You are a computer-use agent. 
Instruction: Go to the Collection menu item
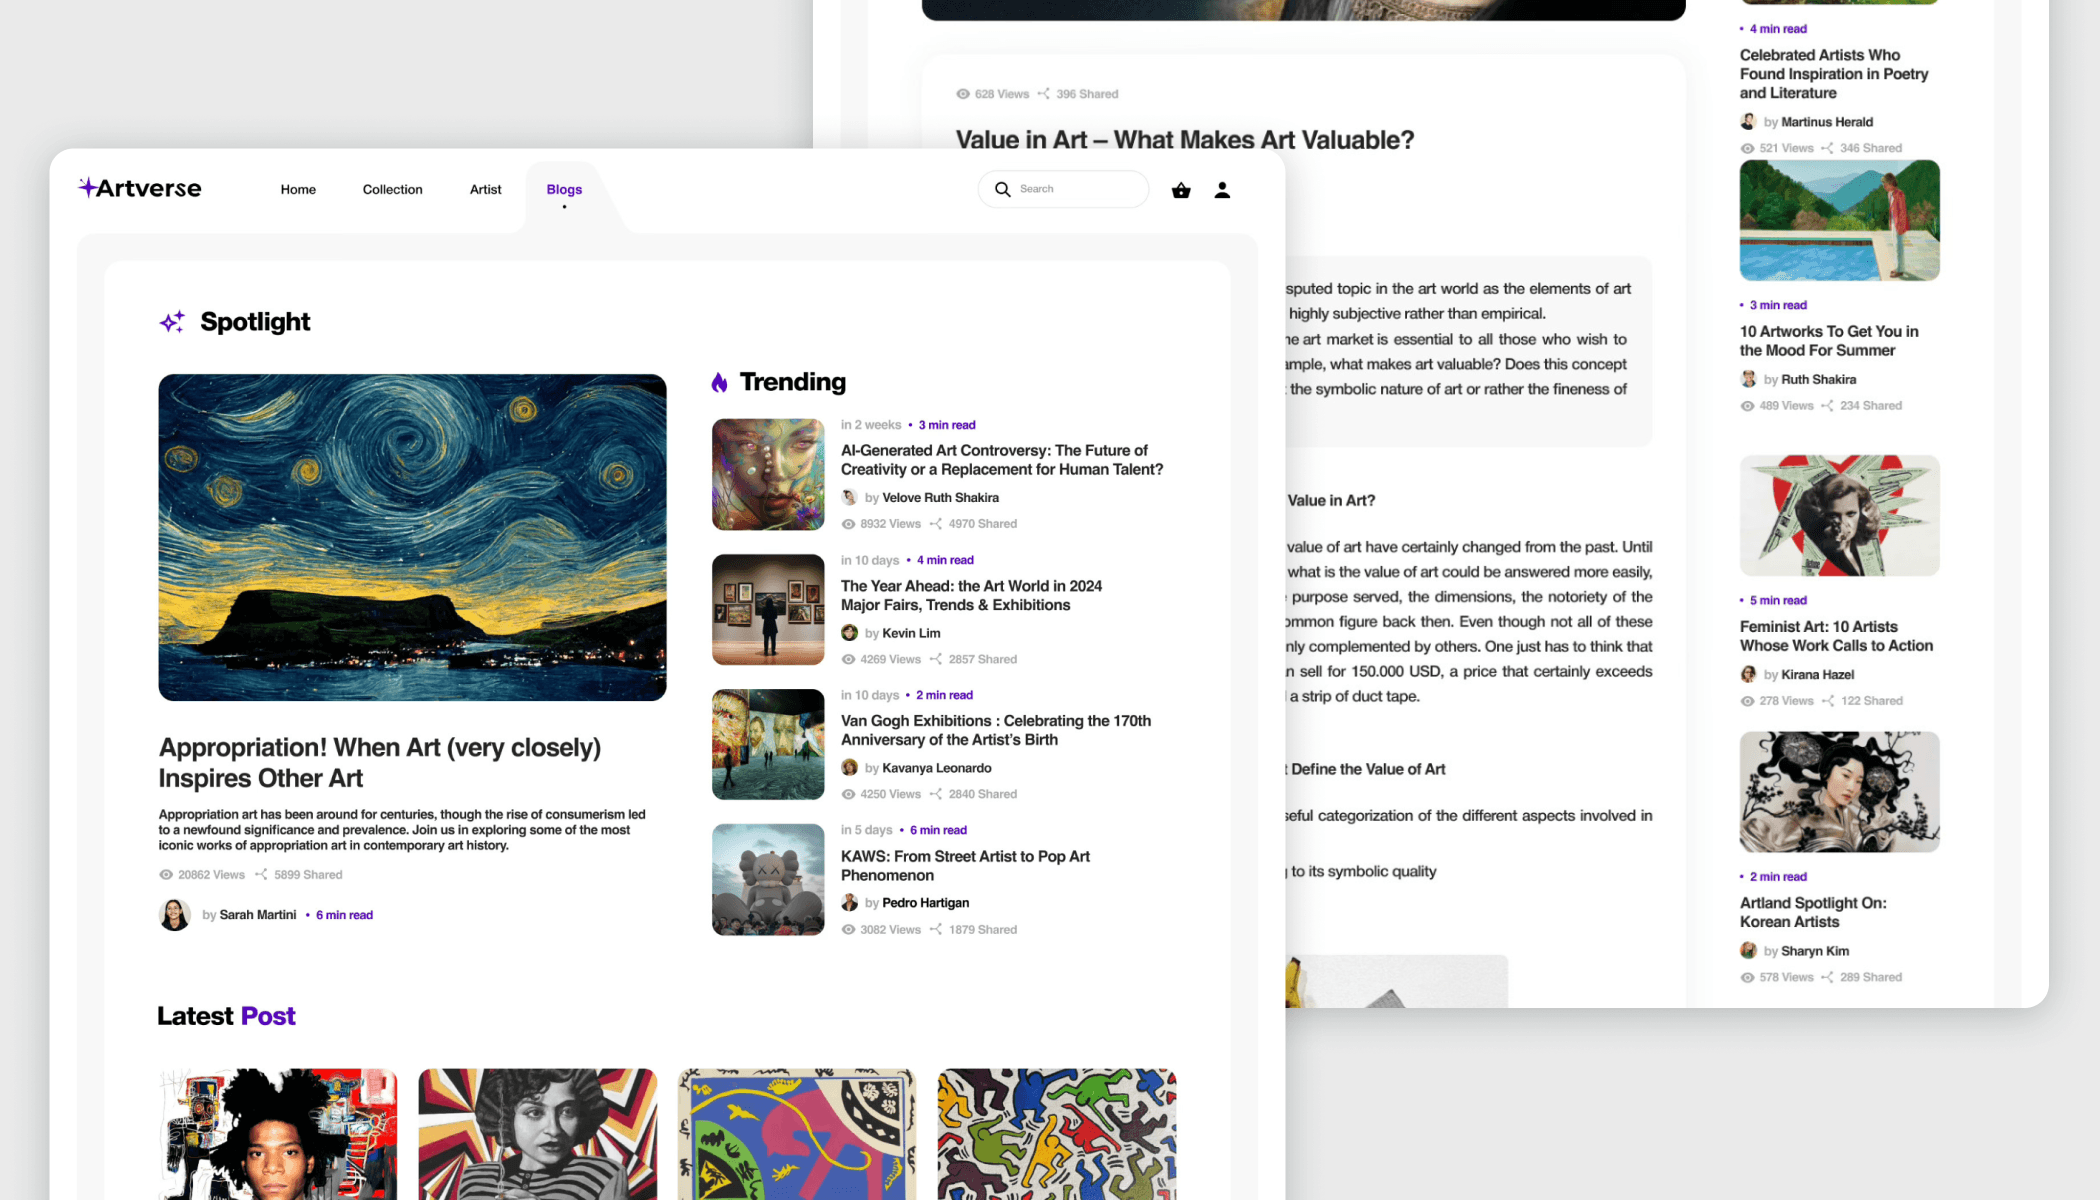point(392,190)
